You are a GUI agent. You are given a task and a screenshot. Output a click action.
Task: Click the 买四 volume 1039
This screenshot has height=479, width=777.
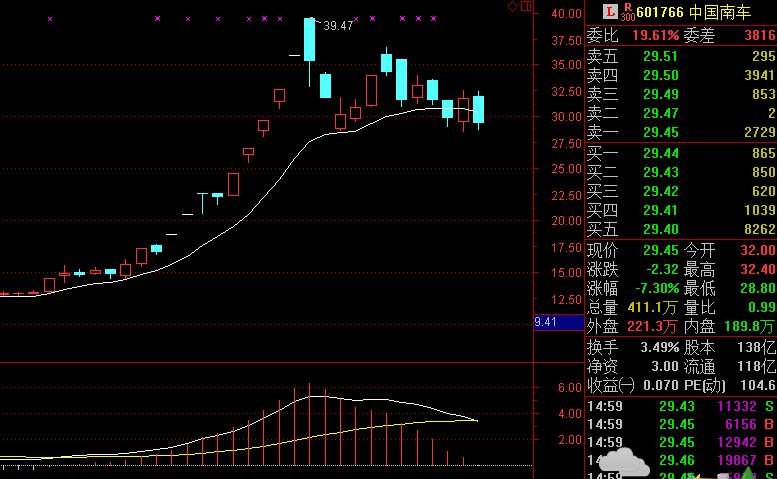760,210
